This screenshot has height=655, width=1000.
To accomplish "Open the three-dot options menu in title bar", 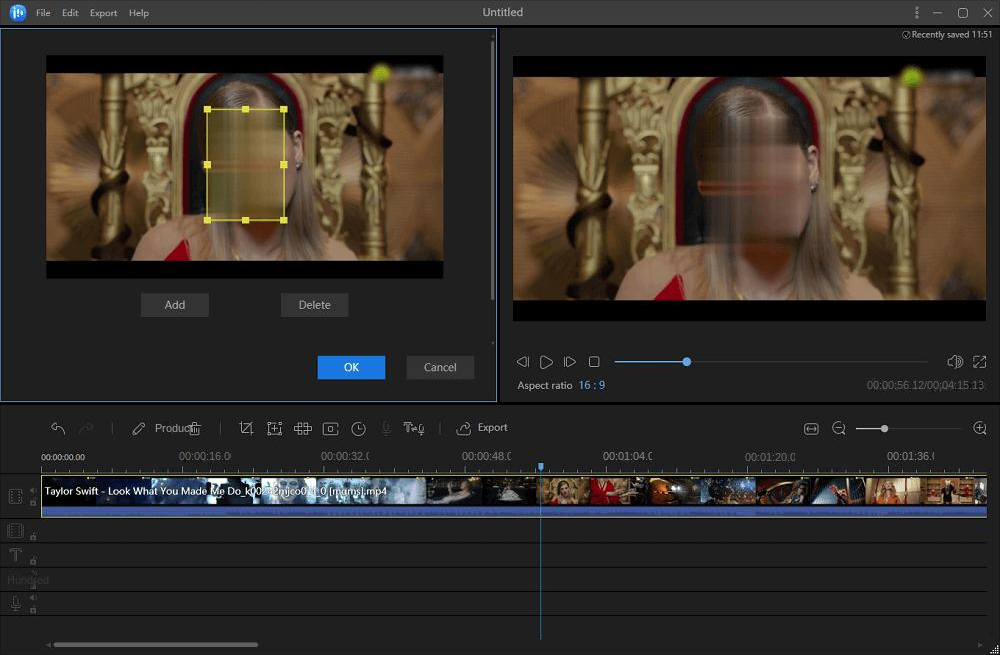I will [917, 13].
